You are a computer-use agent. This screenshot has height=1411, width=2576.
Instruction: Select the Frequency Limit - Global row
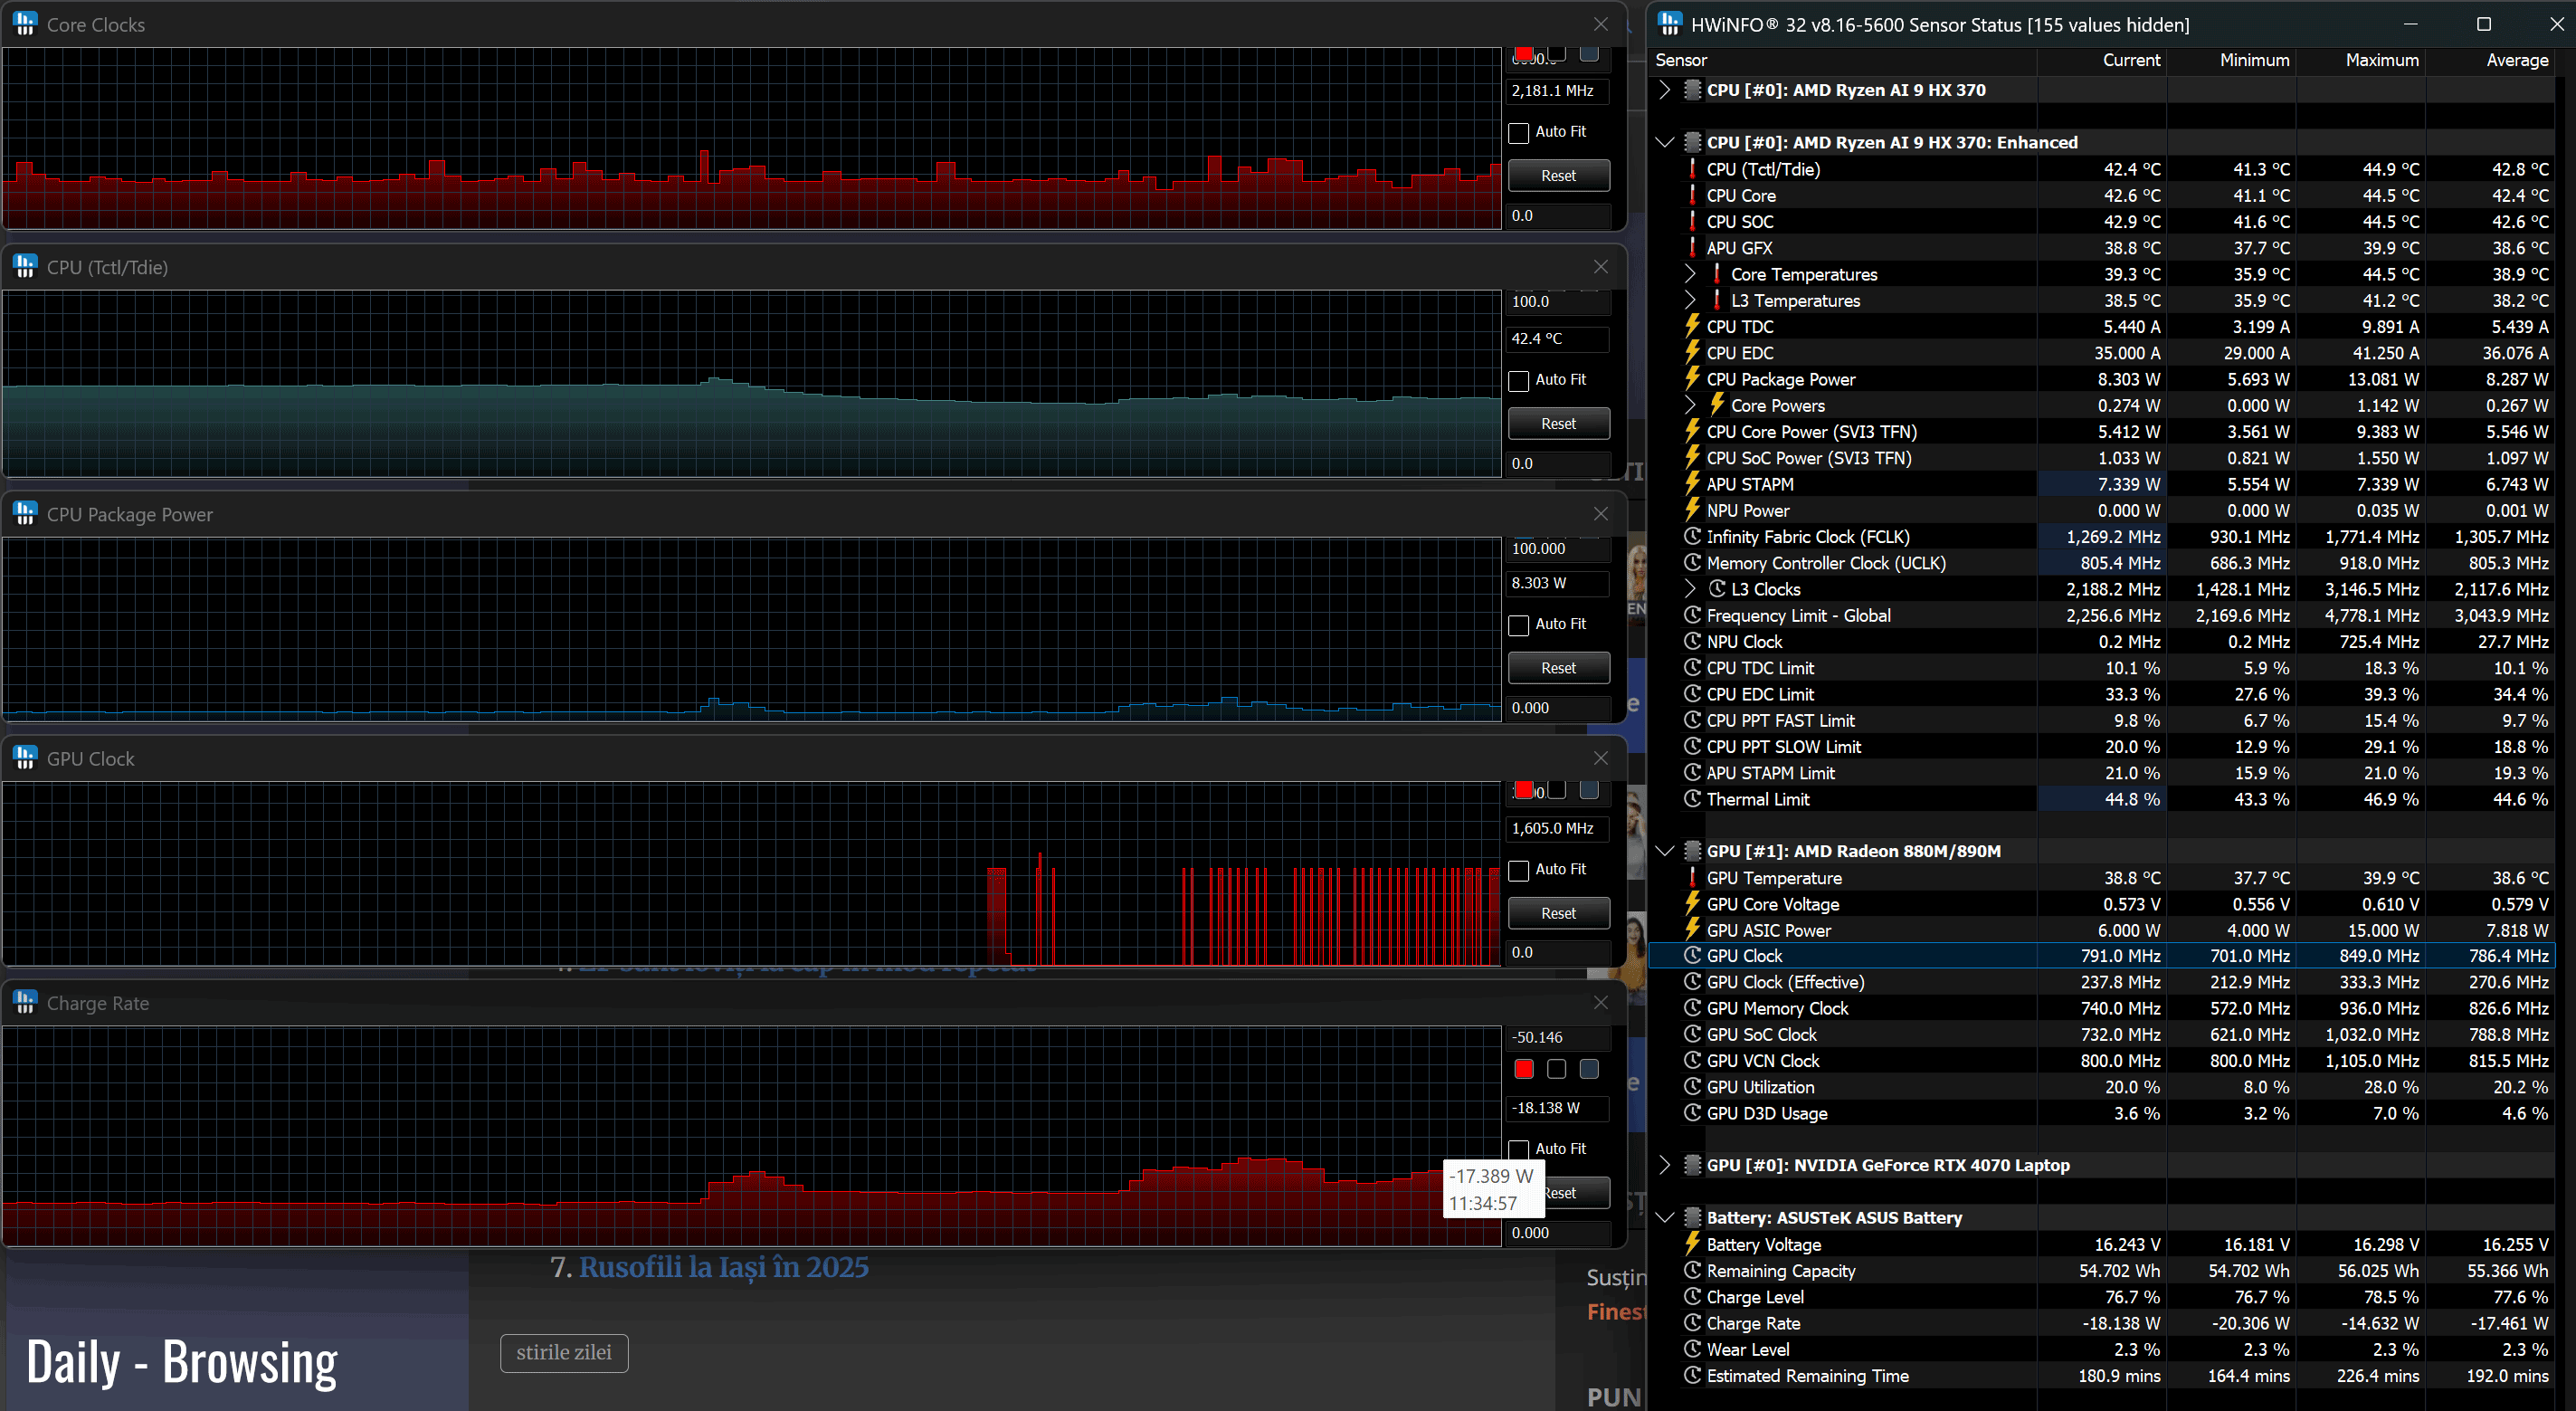[x=2101, y=615]
